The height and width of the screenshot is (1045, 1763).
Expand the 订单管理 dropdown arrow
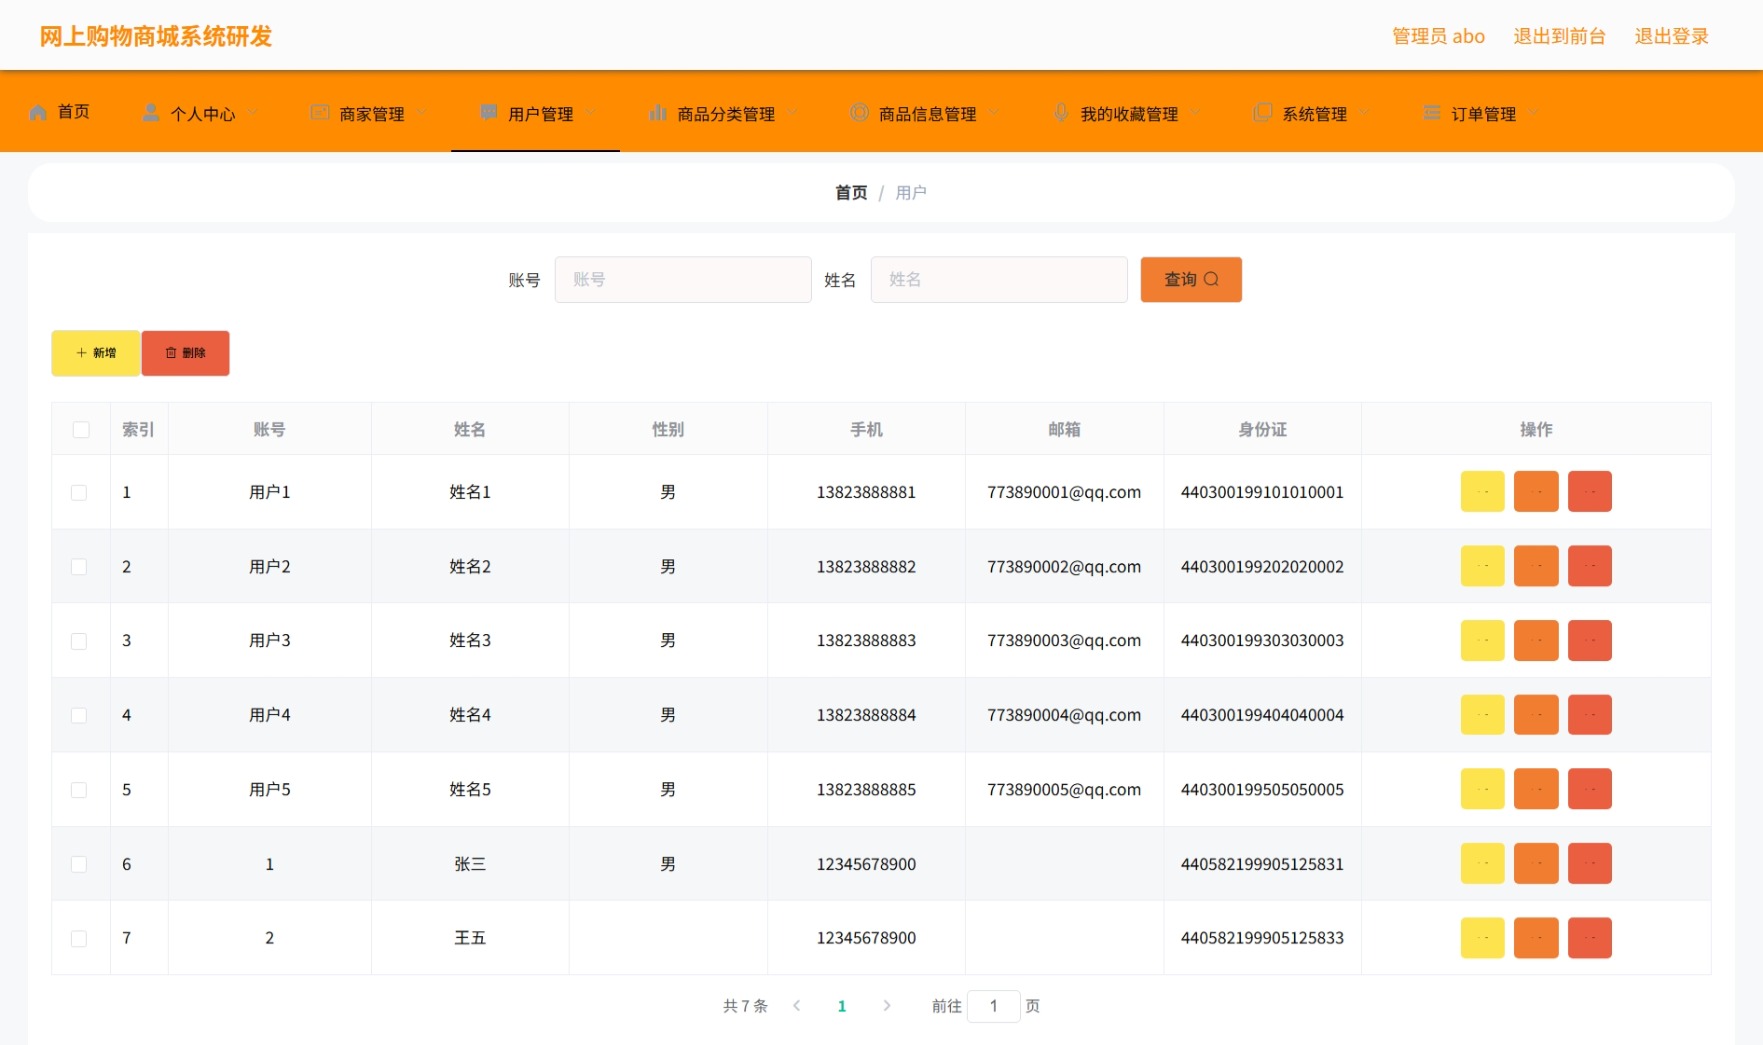[1533, 113]
